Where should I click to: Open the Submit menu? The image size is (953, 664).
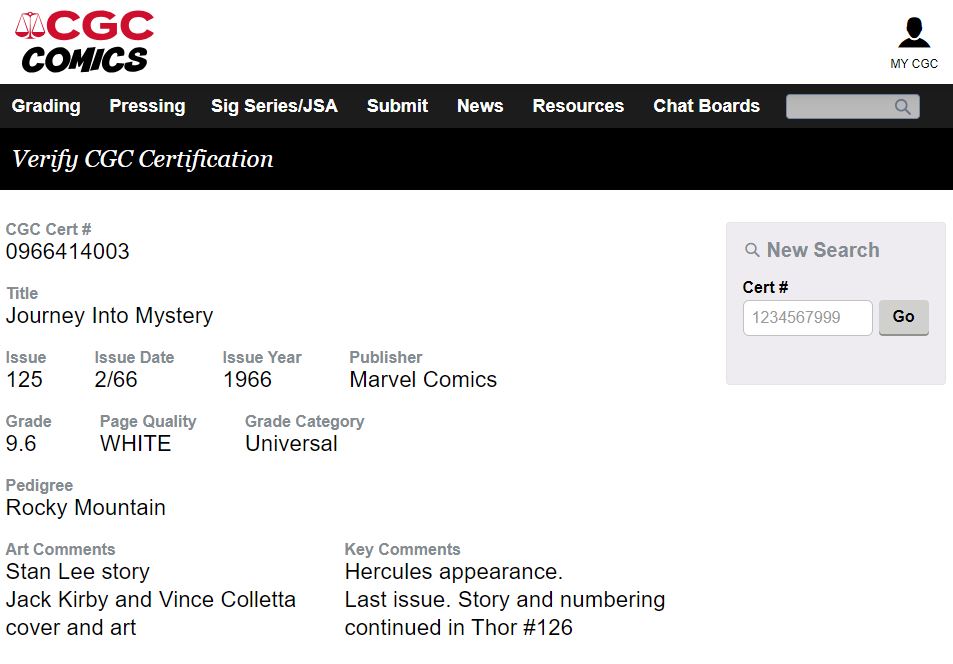(x=397, y=106)
